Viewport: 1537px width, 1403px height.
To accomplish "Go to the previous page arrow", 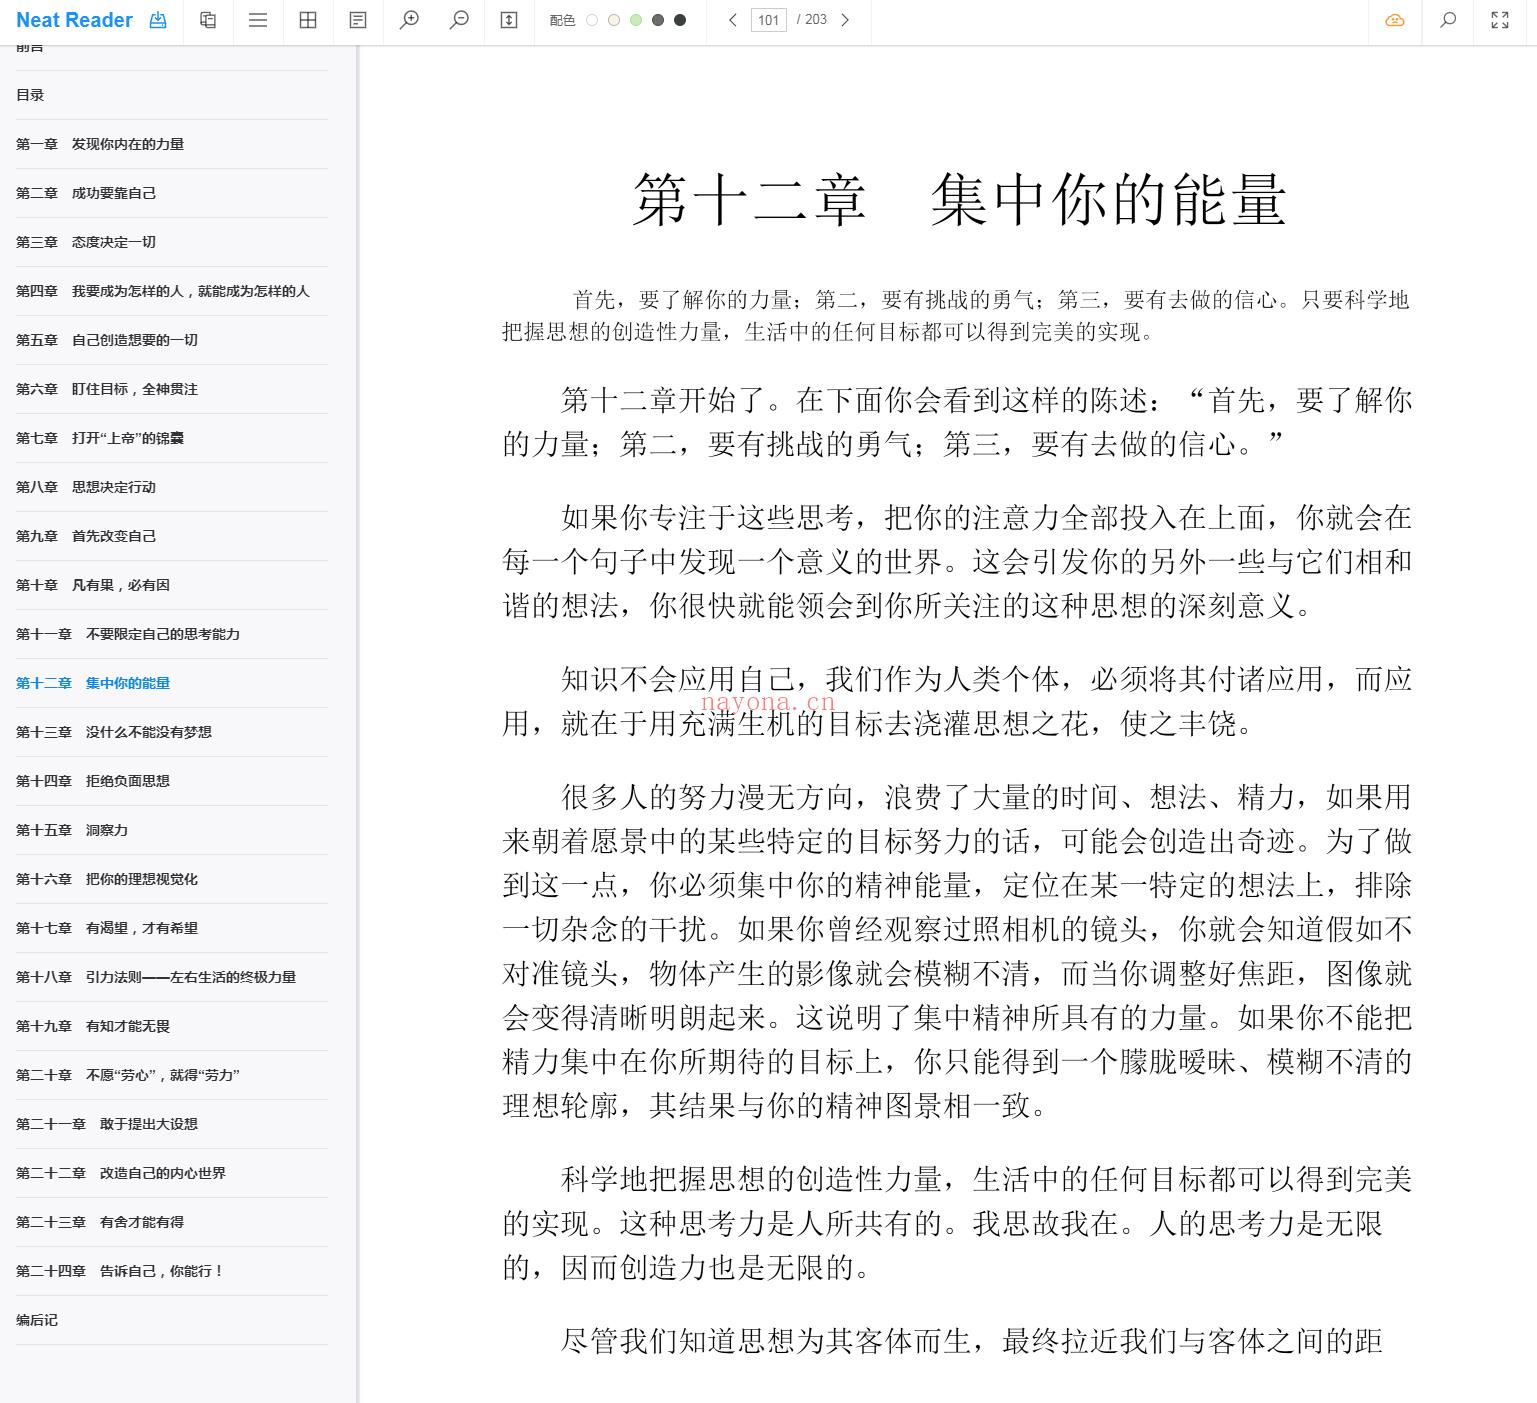I will pos(733,20).
